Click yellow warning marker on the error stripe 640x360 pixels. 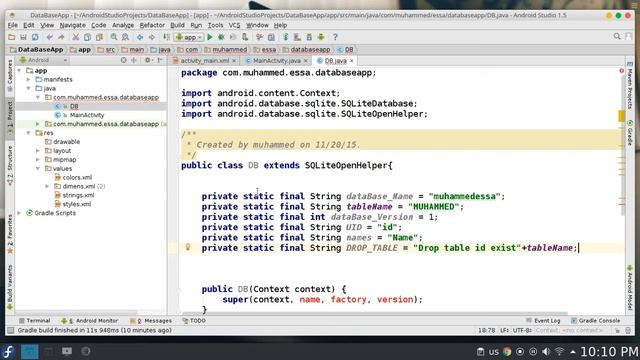(x=621, y=116)
